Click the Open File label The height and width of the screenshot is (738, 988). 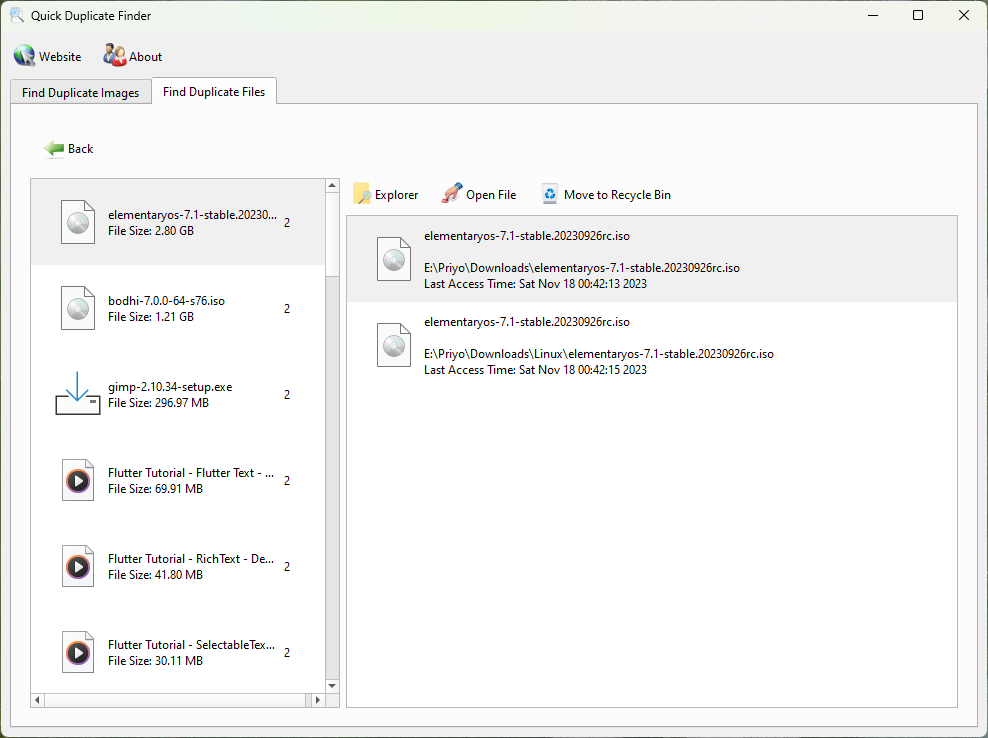point(491,195)
